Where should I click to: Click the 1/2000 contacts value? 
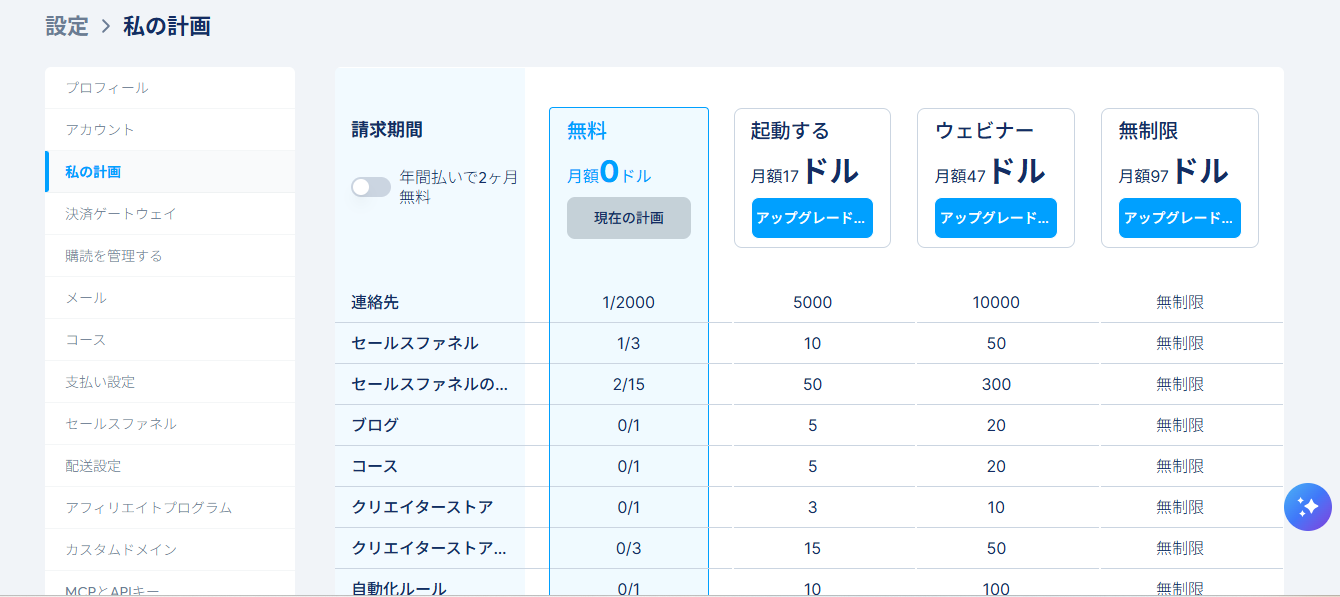click(629, 302)
